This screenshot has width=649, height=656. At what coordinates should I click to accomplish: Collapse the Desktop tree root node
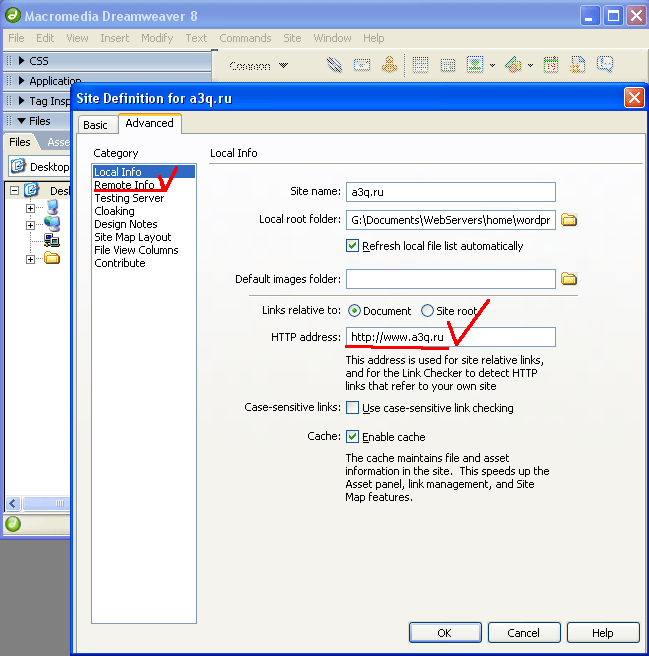click(x=14, y=191)
